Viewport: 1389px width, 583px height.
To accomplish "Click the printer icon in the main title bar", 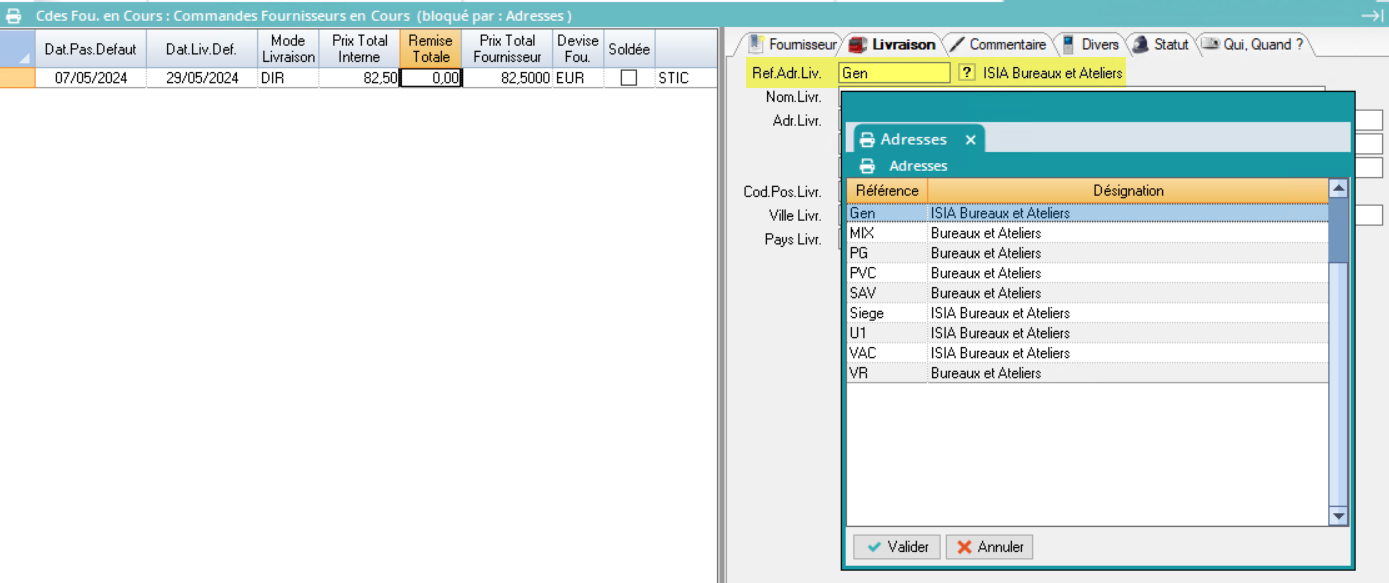I will click(x=14, y=16).
